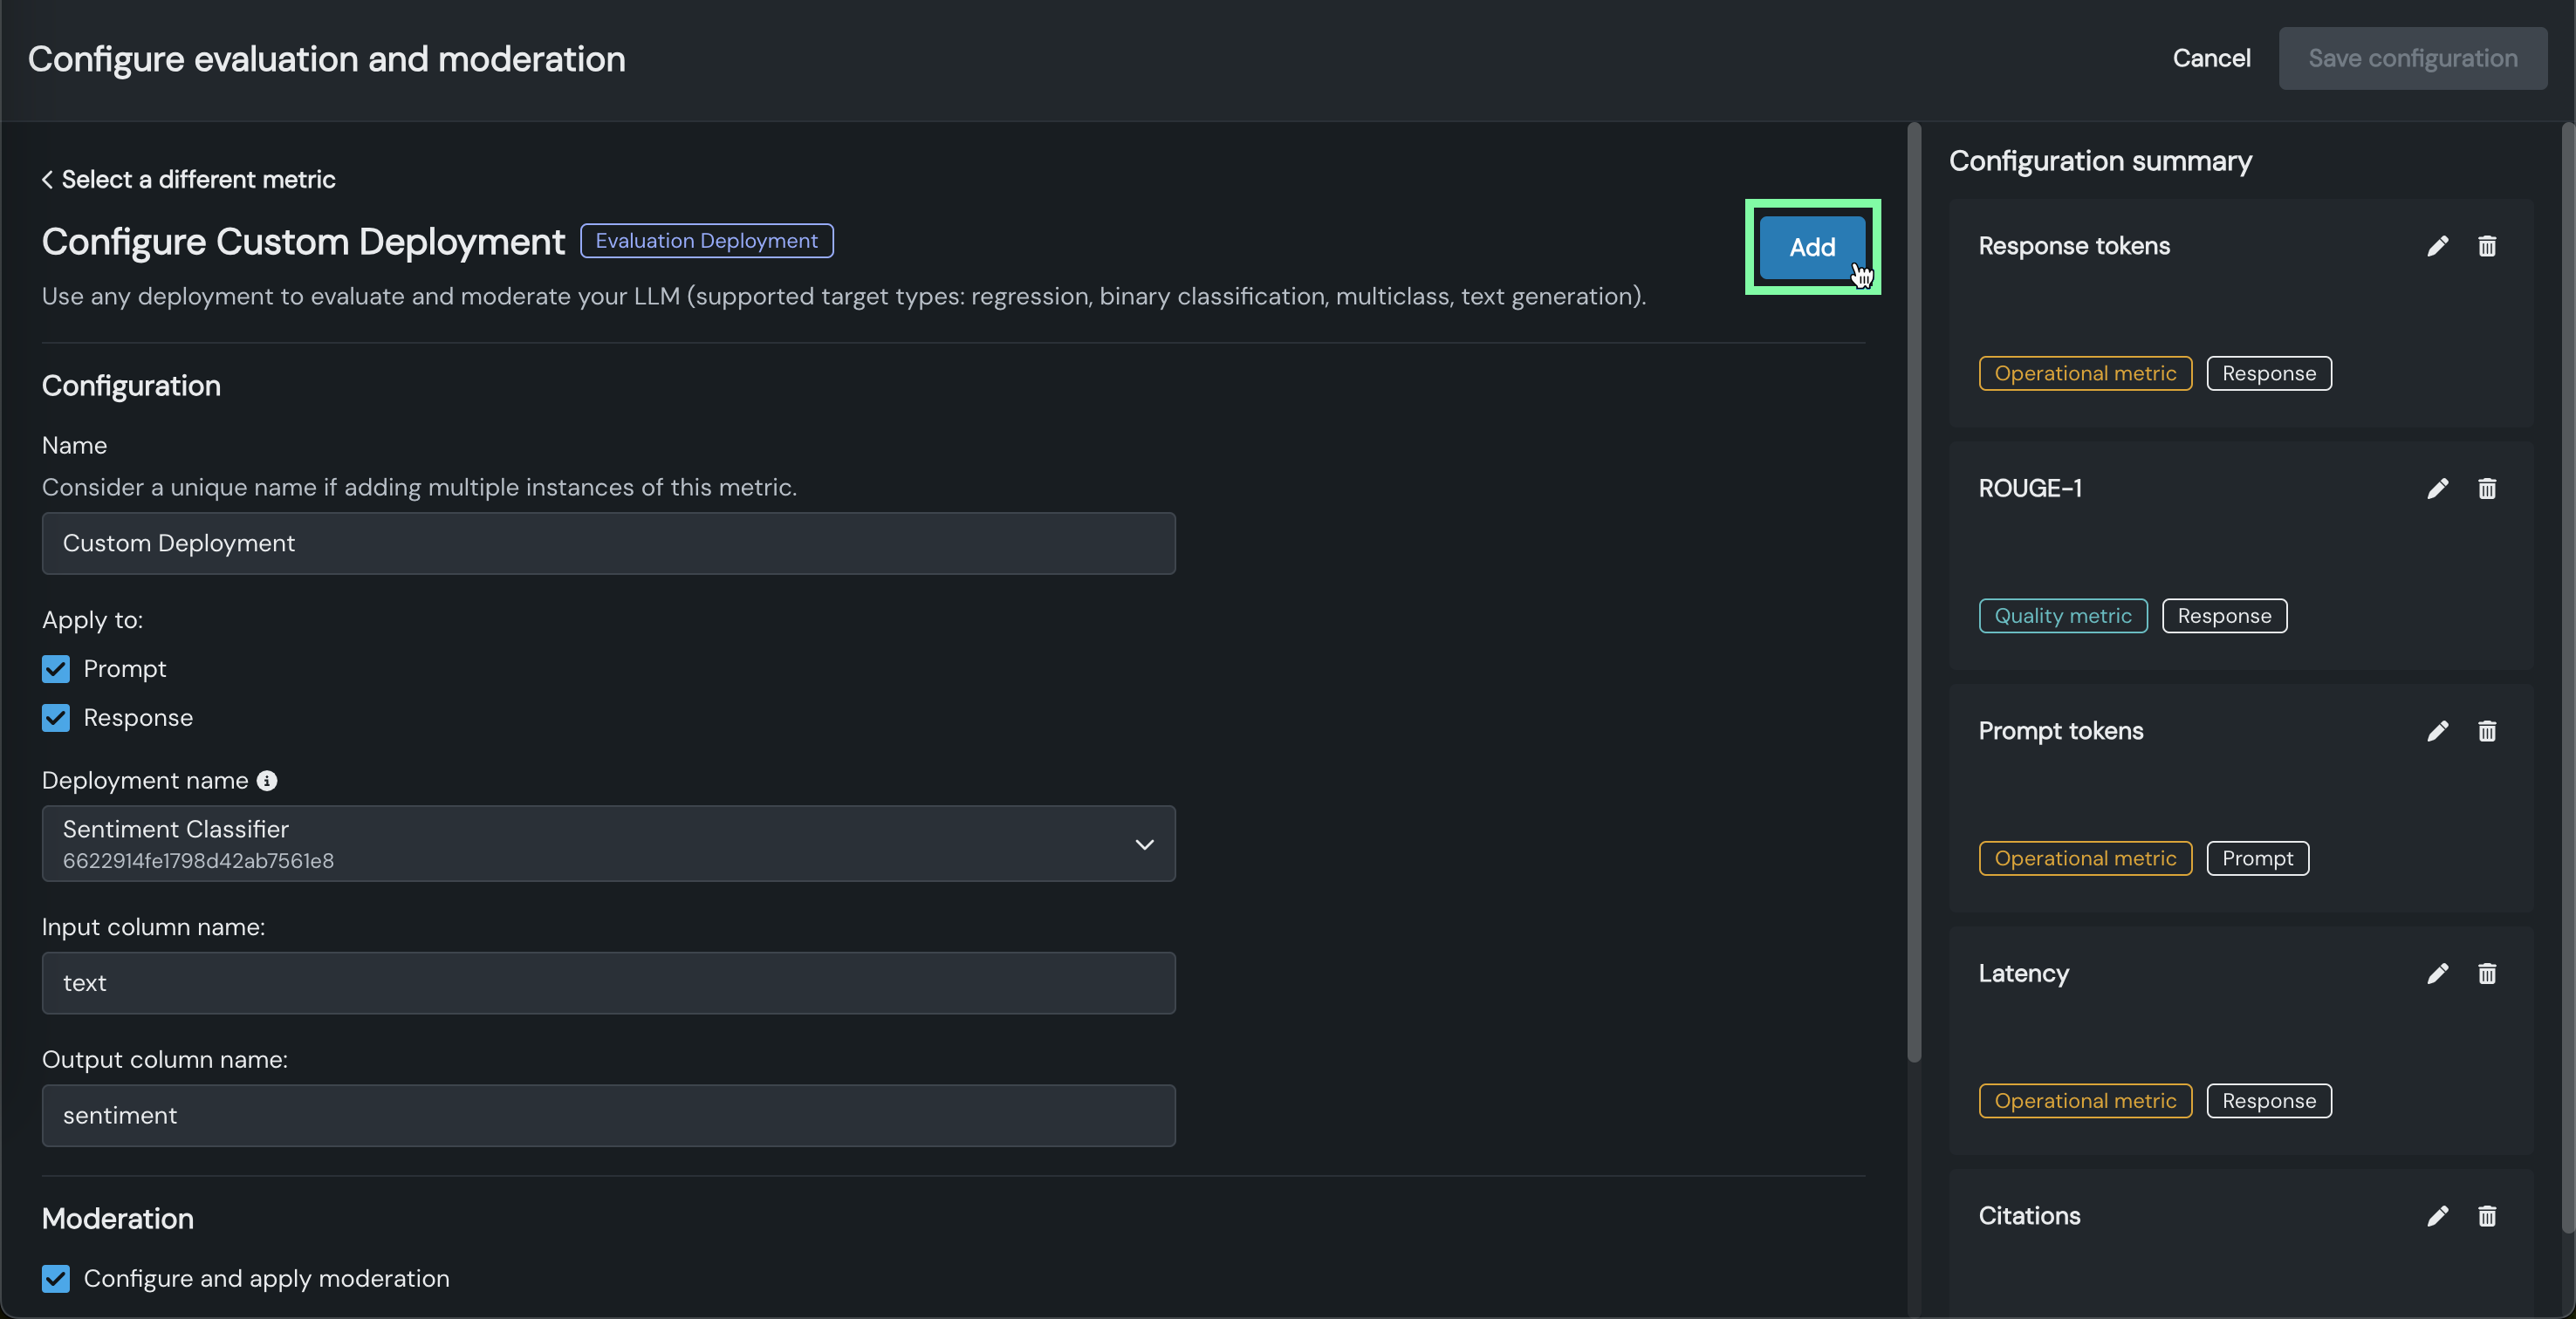Screen dimensions: 2576x1319
Task: Edit the Response tokens metric
Action: (2437, 246)
